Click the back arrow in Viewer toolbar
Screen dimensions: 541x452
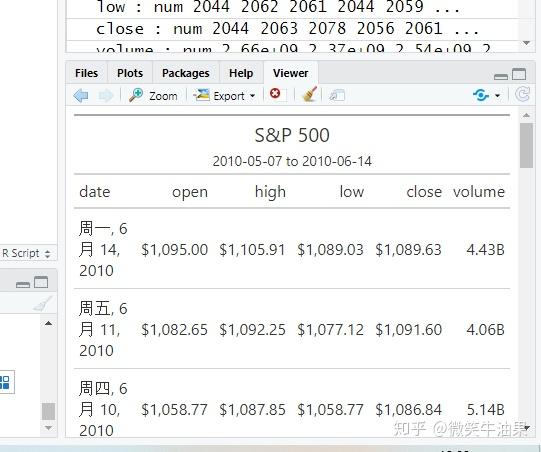(x=81, y=95)
